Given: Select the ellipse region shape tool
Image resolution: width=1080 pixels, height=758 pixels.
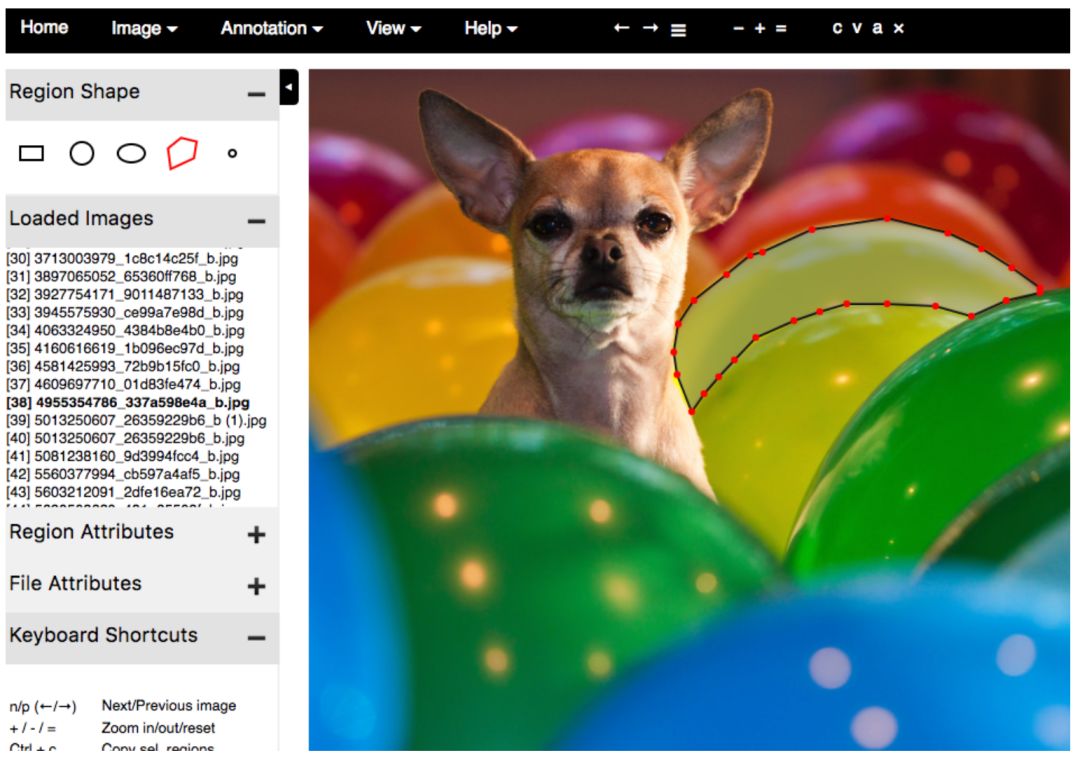Looking at the screenshot, I should pyautogui.click(x=131, y=153).
